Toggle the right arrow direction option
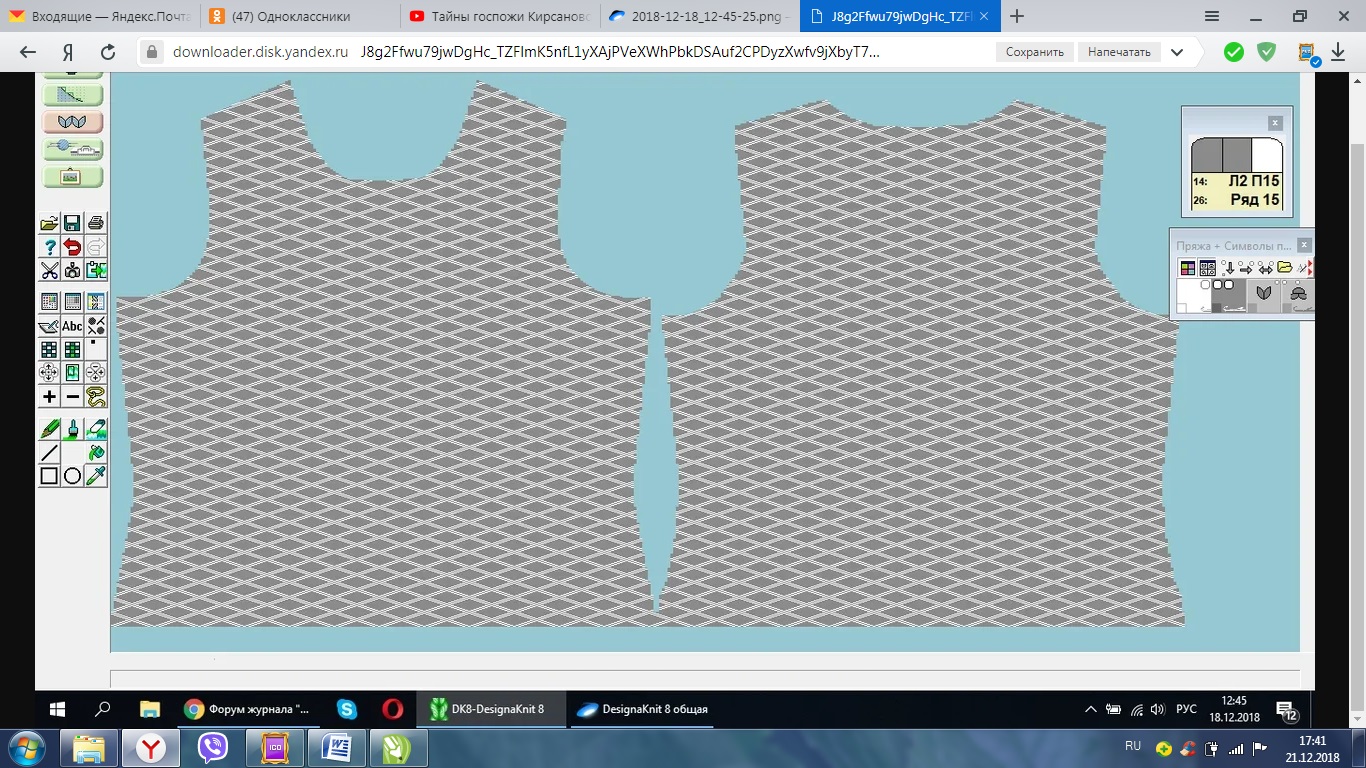This screenshot has width=1366, height=768. (1246, 268)
